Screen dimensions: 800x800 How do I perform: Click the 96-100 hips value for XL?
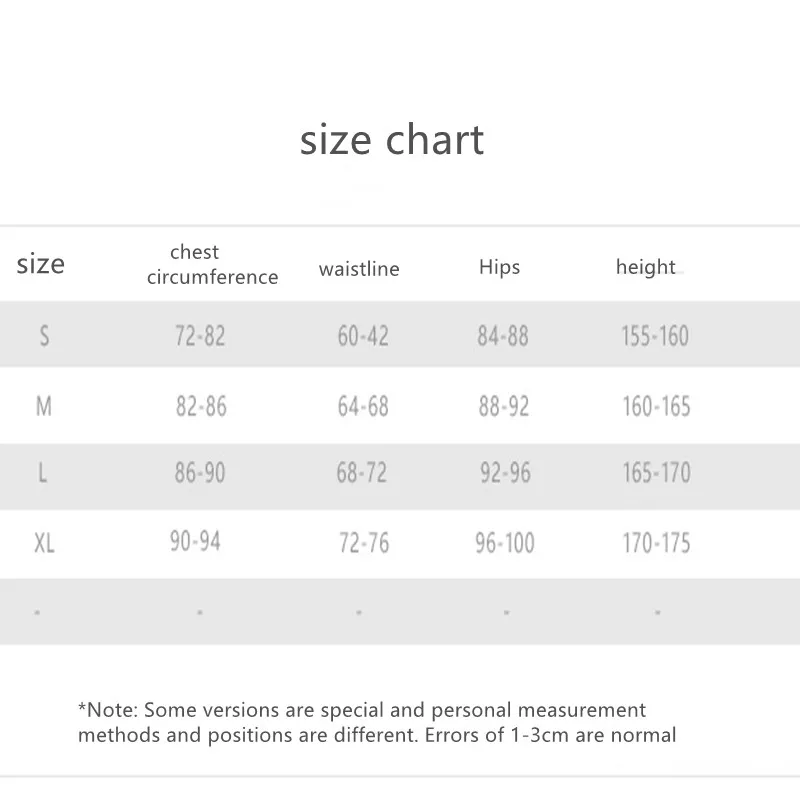click(504, 543)
